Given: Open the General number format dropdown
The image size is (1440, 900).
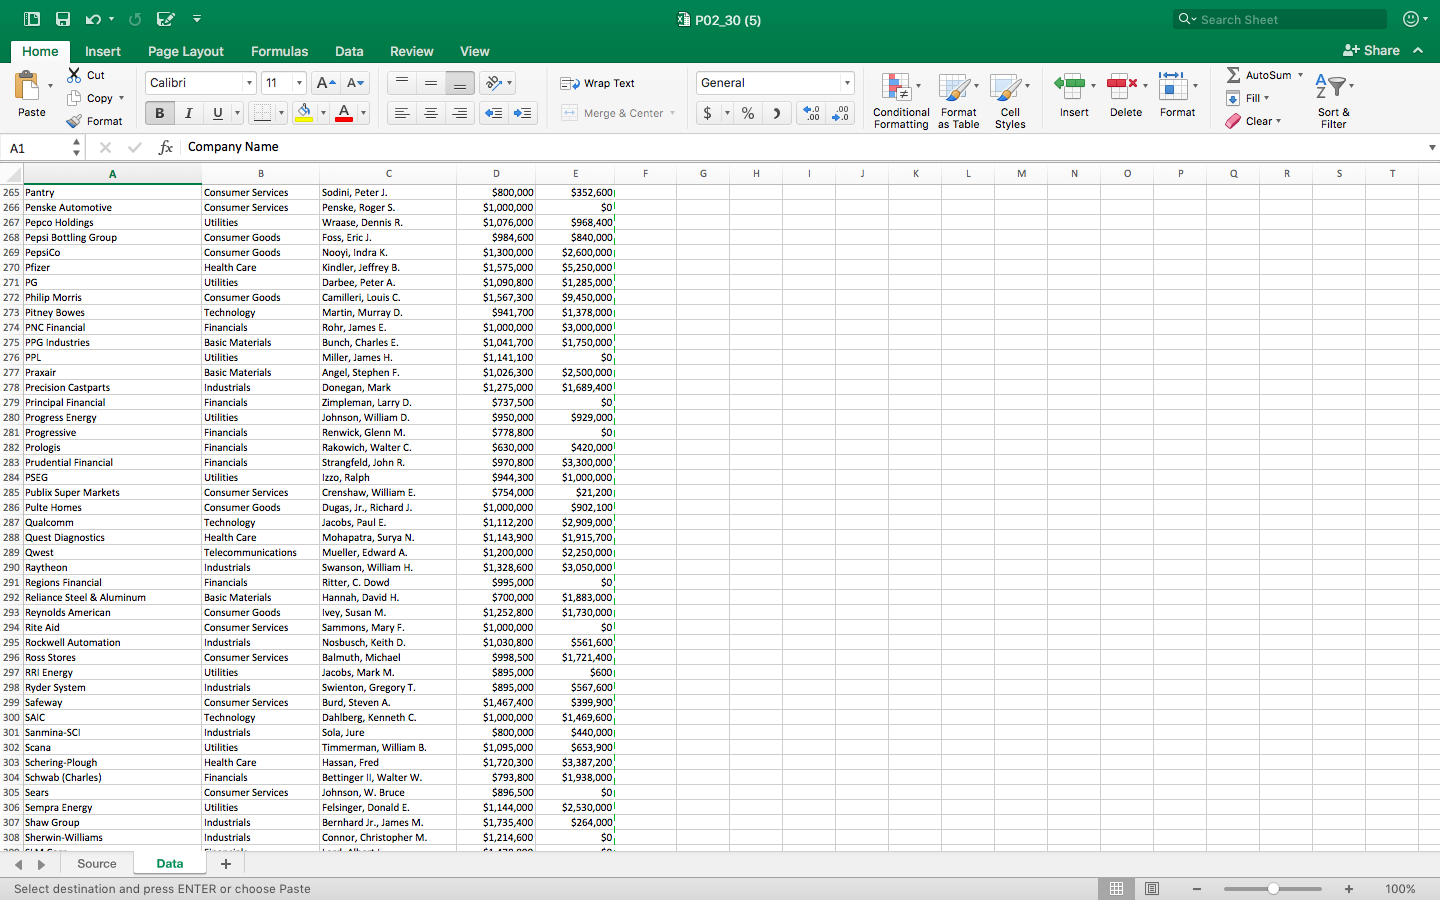Looking at the screenshot, I should (x=847, y=83).
